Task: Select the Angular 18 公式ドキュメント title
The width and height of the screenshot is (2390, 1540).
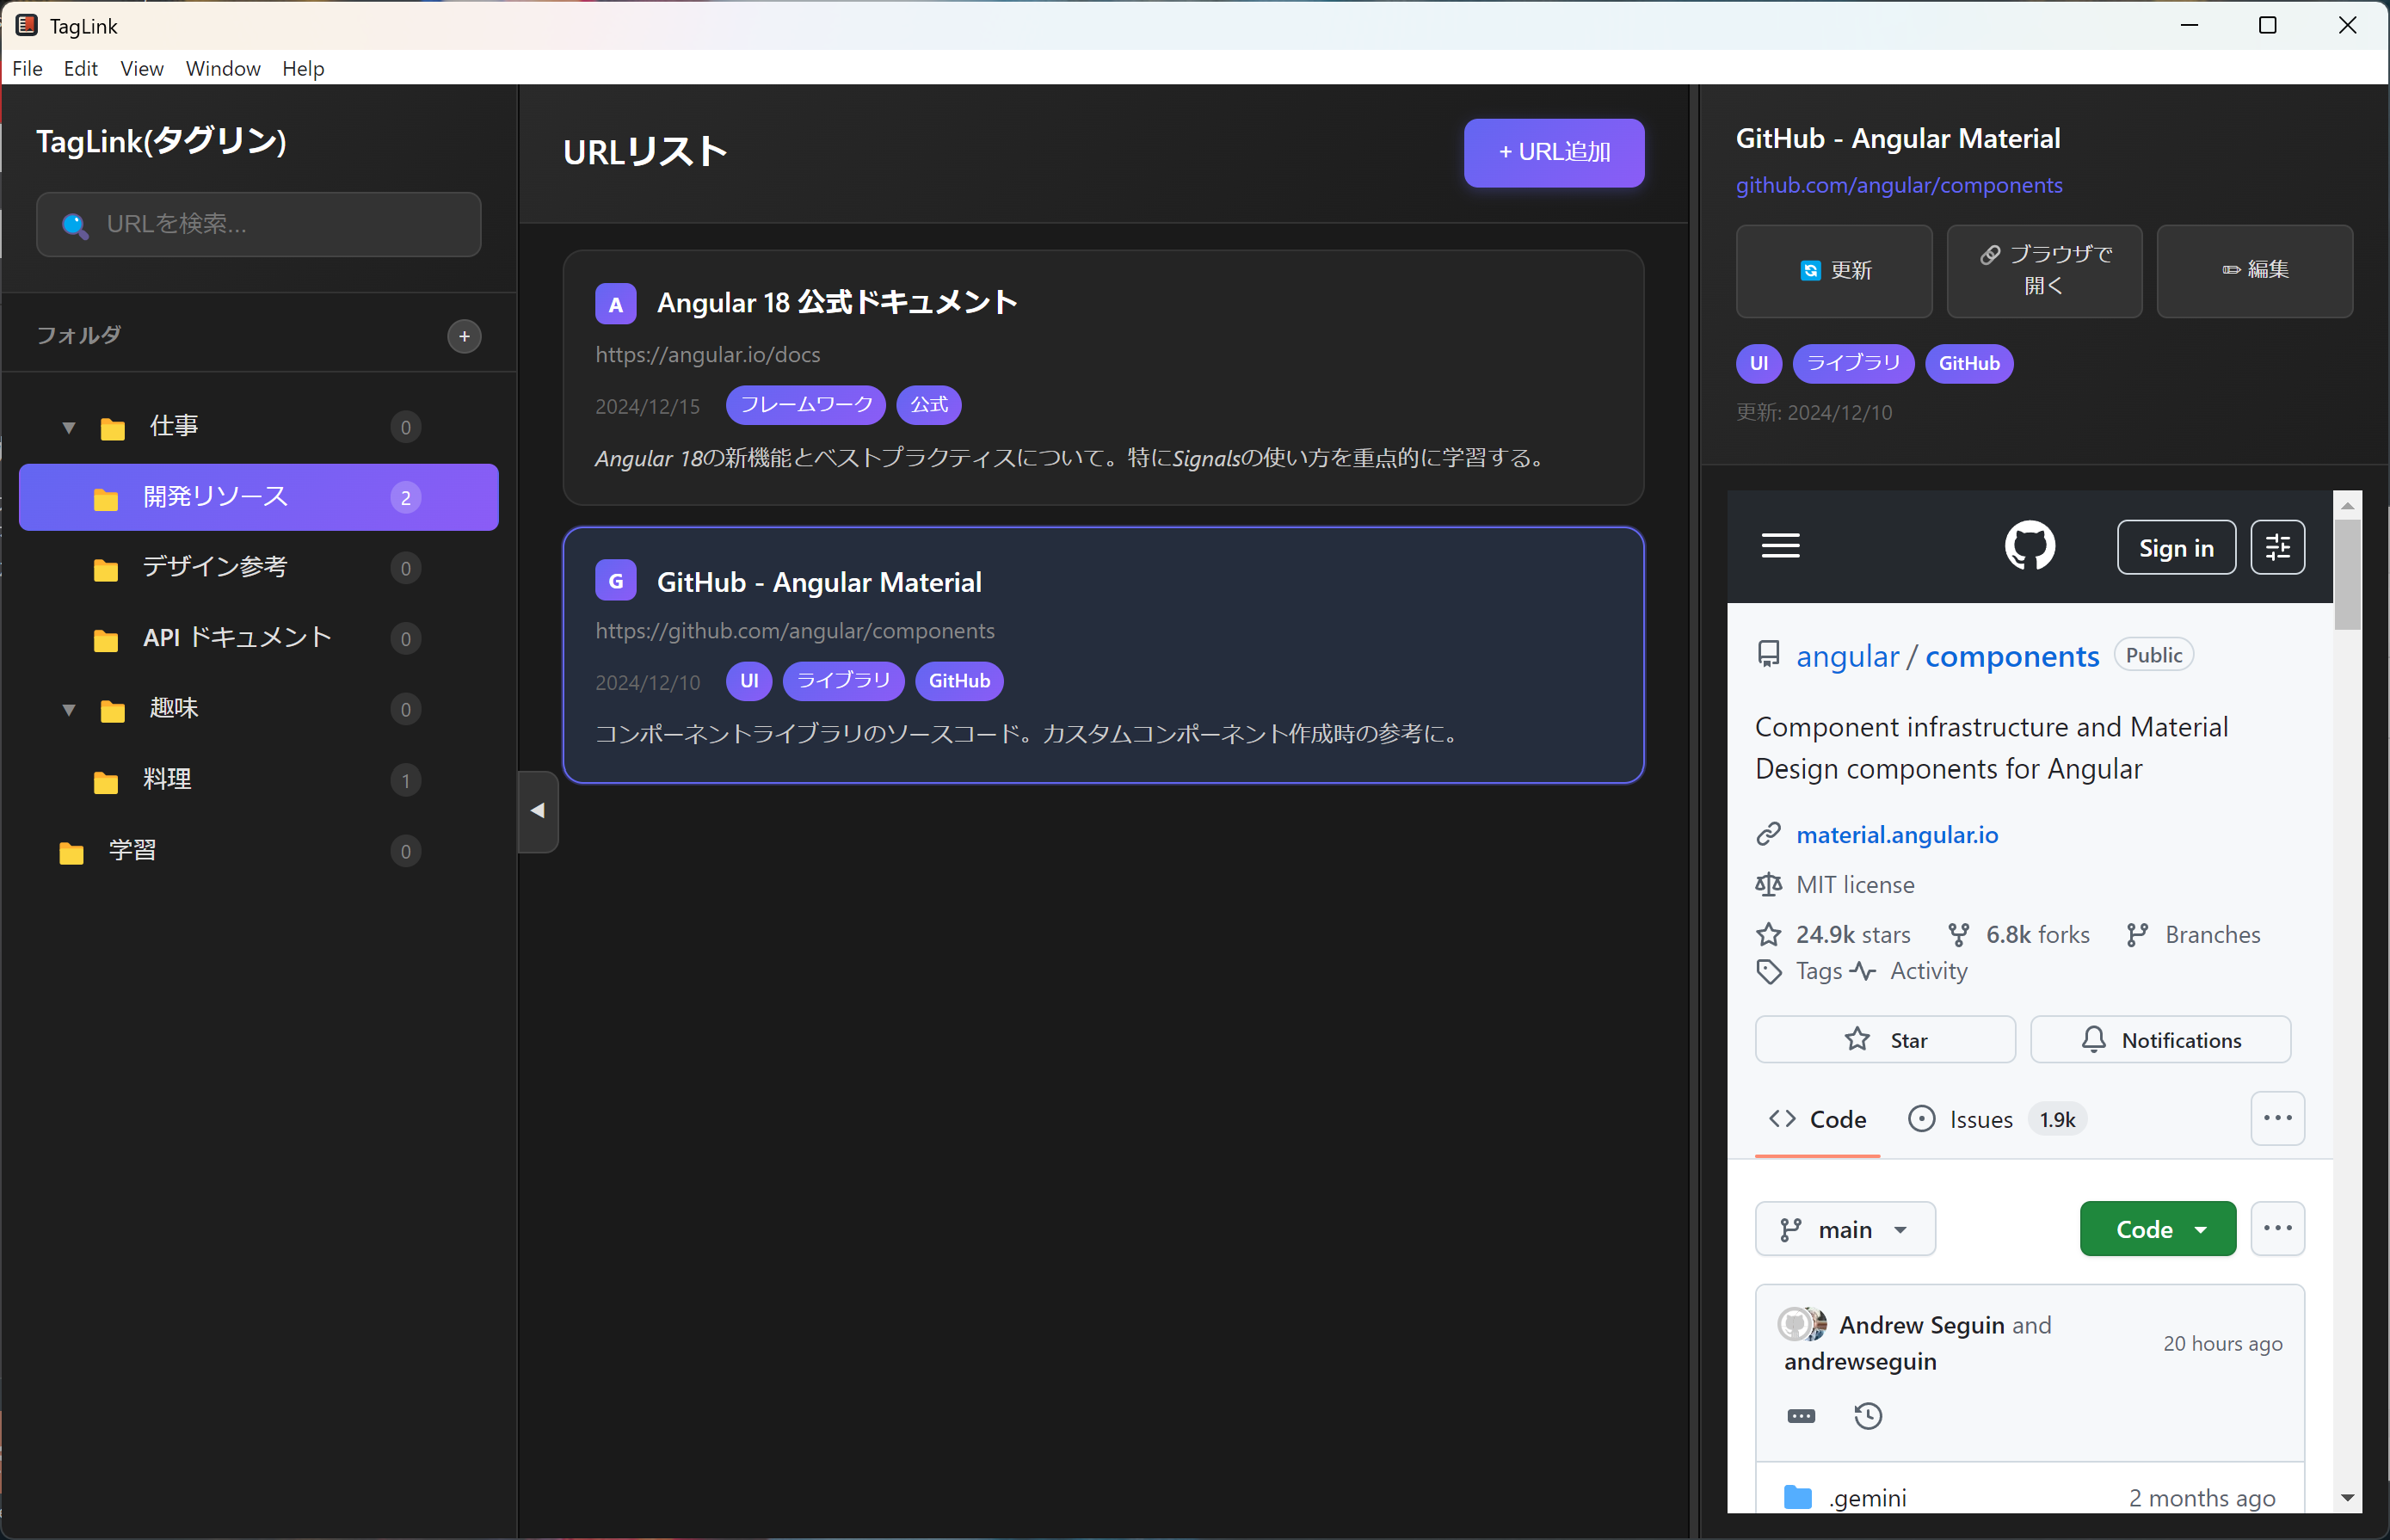Action: pyautogui.click(x=837, y=302)
